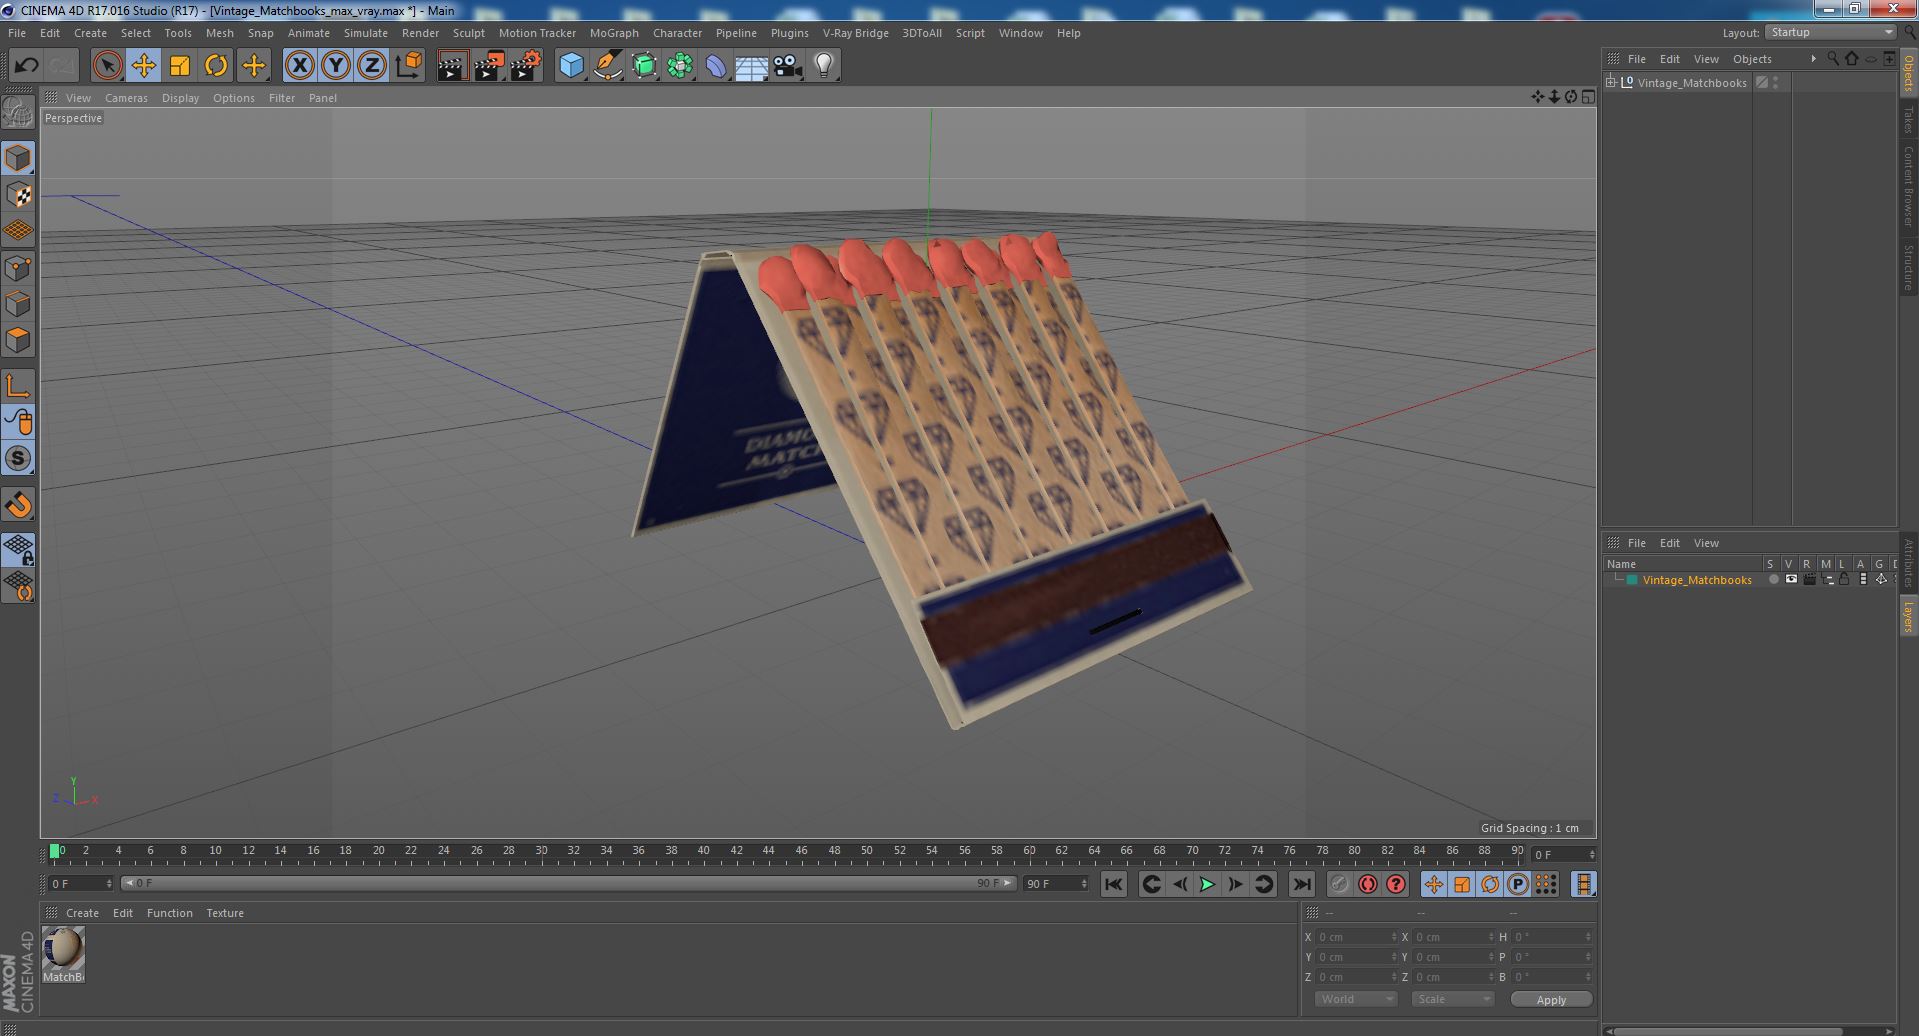
Task: Select the Live Selection tool
Action: tap(107, 66)
